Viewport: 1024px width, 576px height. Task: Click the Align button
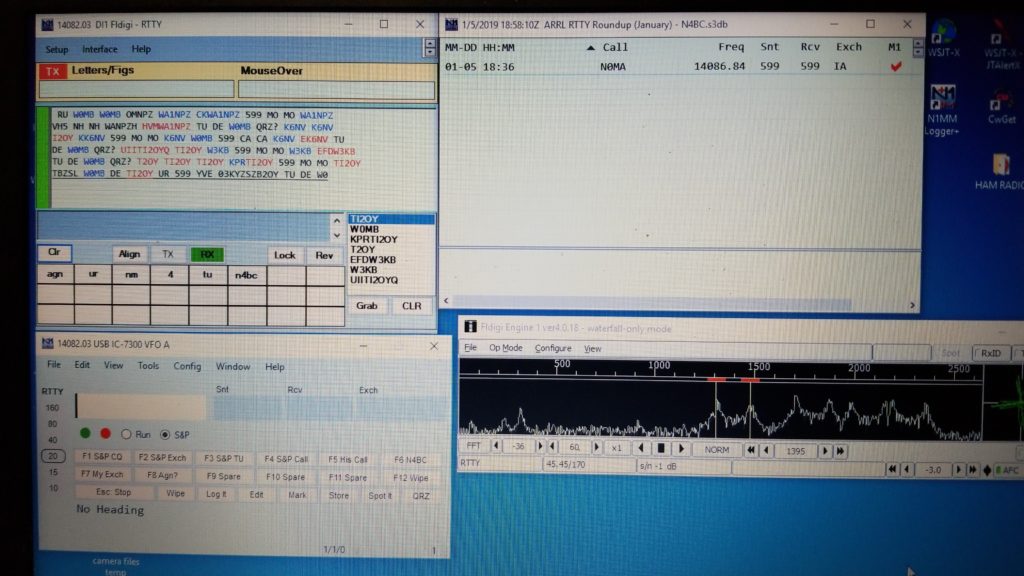[x=129, y=253]
